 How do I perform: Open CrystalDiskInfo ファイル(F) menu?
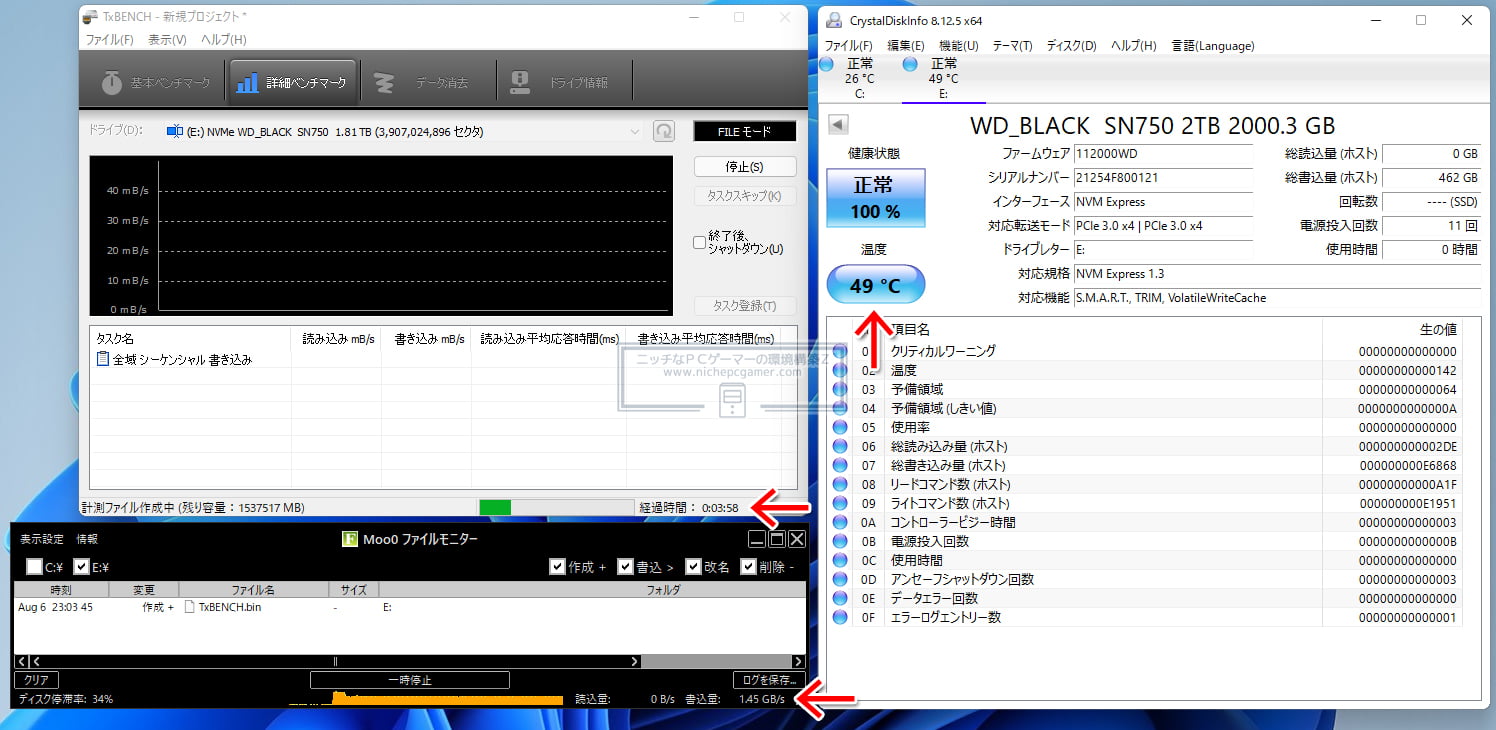click(848, 46)
